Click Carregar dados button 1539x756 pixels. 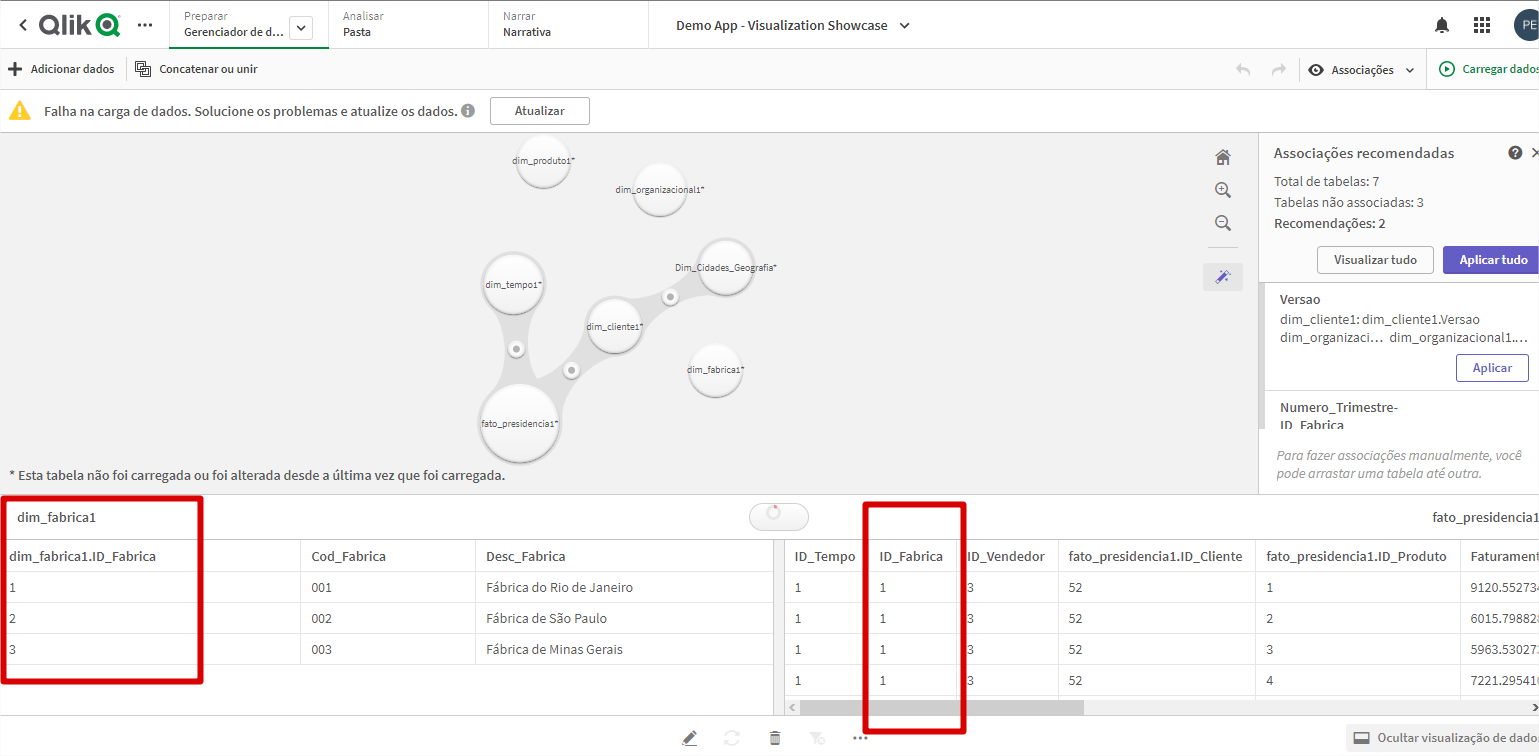[x=1488, y=69]
